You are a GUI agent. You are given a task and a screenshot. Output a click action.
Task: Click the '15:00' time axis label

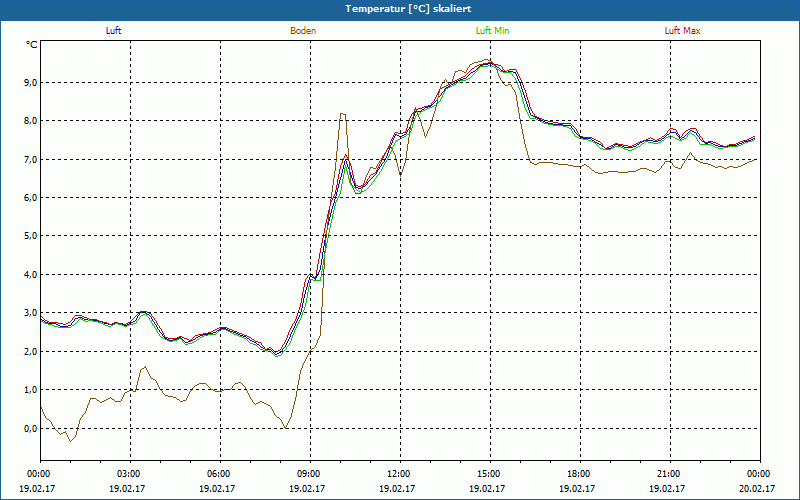(490, 474)
